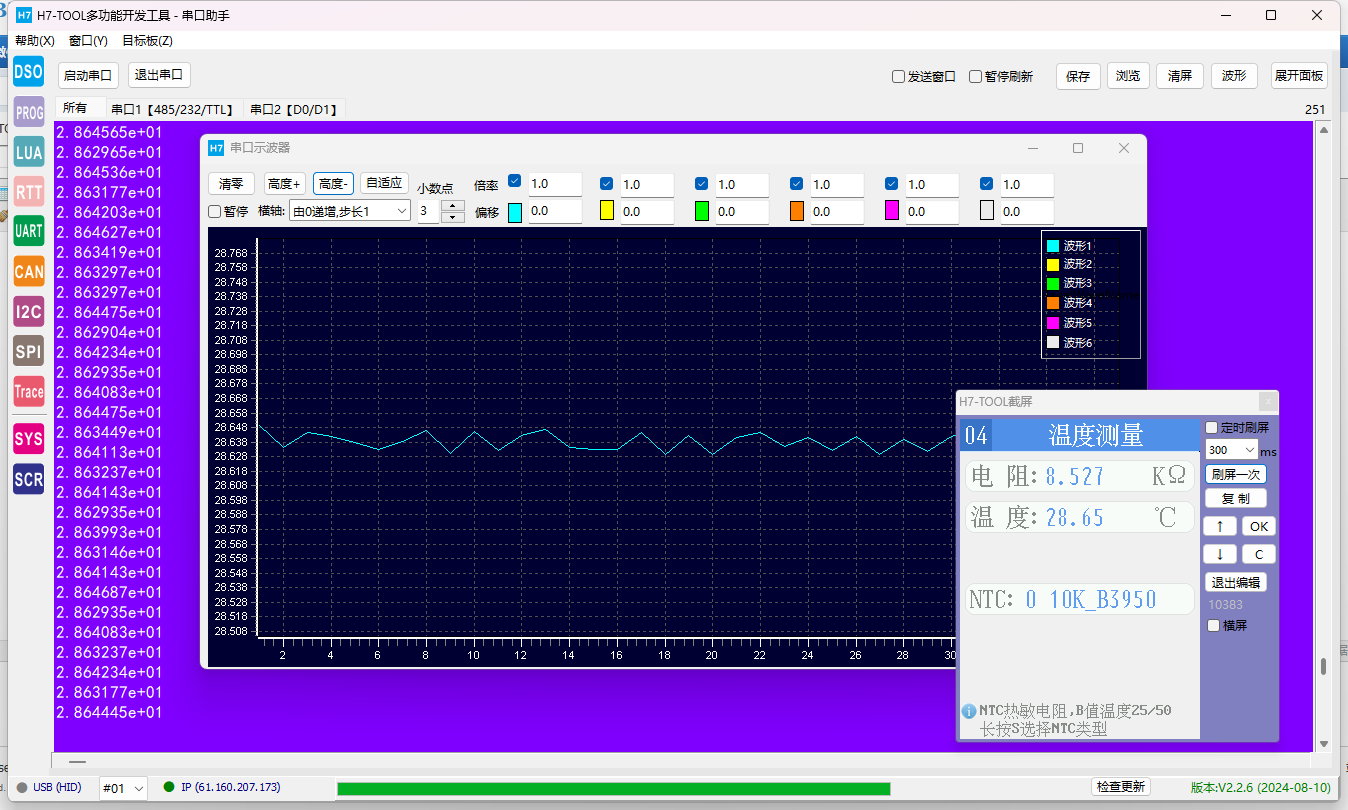This screenshot has width=1348, height=810.
Task: Open the RTT viewer tool
Action: (x=29, y=191)
